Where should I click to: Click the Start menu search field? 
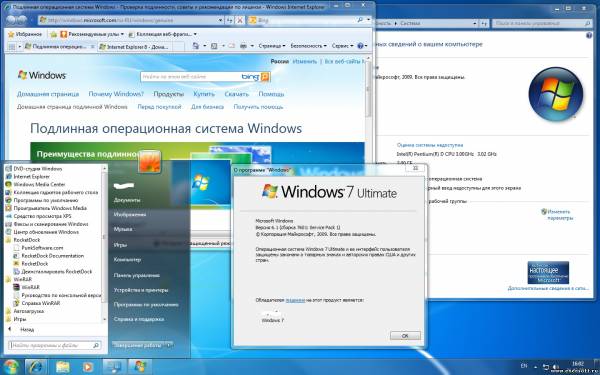tap(55, 346)
